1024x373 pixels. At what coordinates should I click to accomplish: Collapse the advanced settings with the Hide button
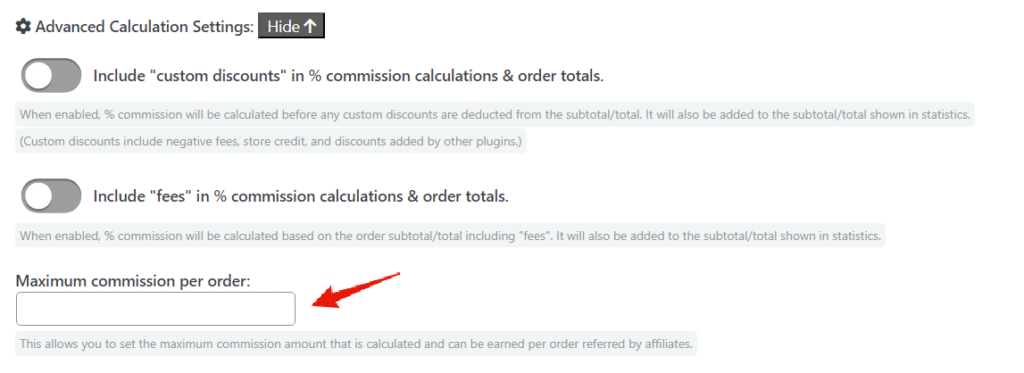tap(292, 27)
